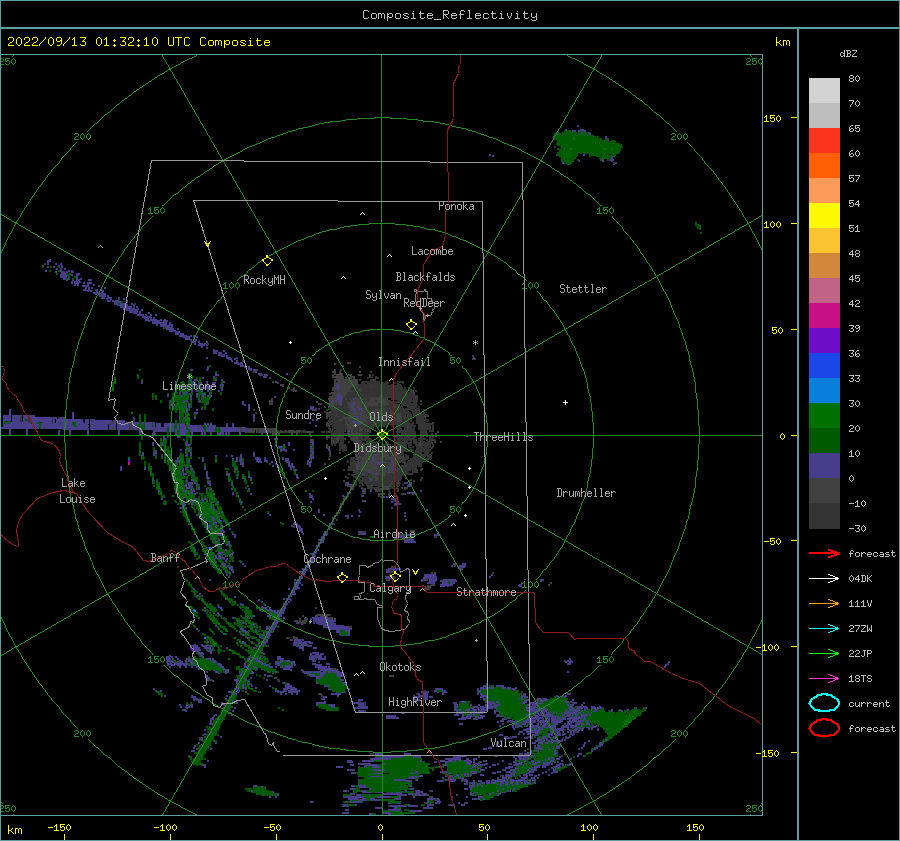Click the red 65-60 dBZ color swatch
Screen dimensions: 900x841
point(824,141)
